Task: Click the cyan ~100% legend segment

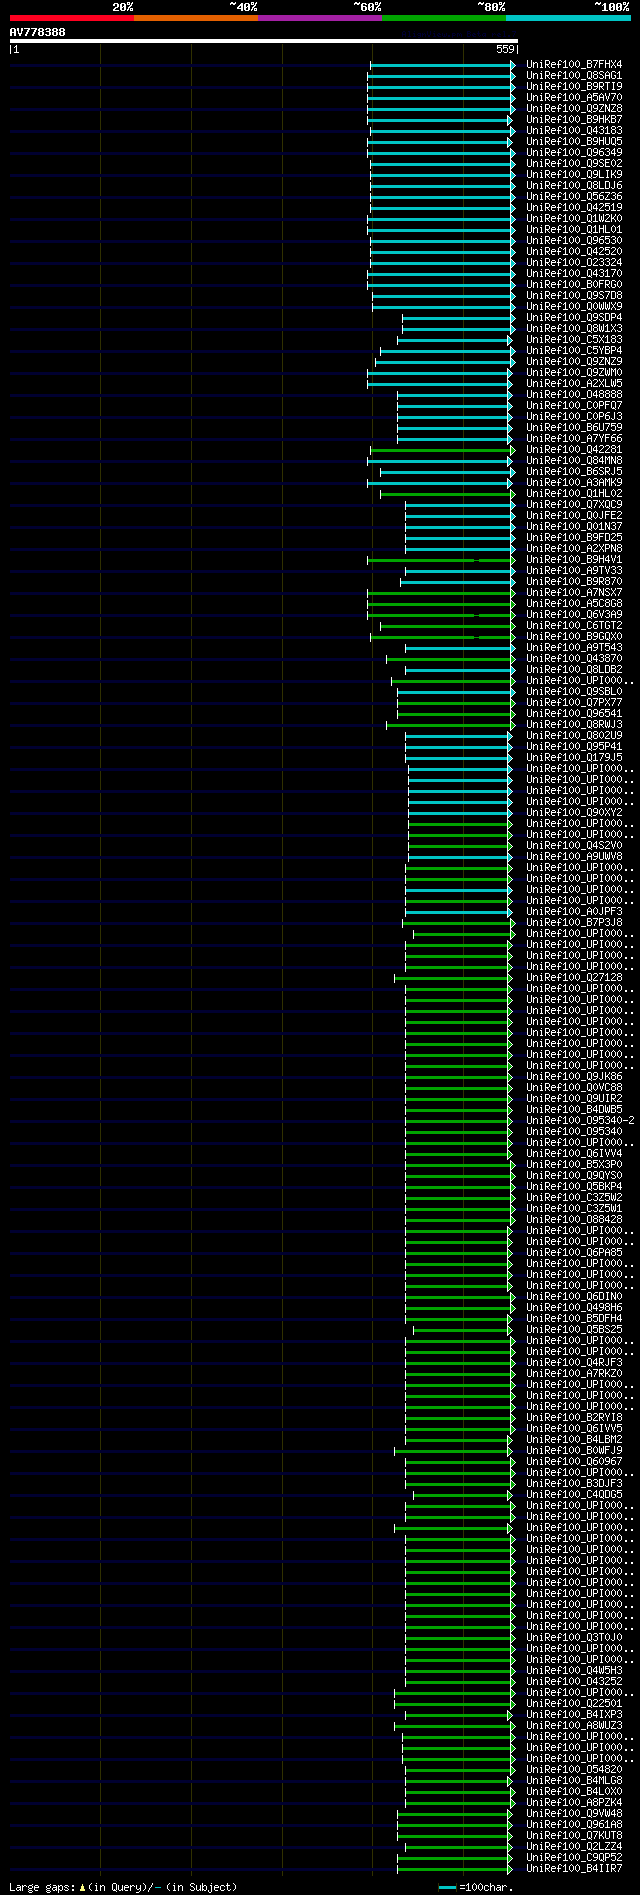Action: (568, 18)
